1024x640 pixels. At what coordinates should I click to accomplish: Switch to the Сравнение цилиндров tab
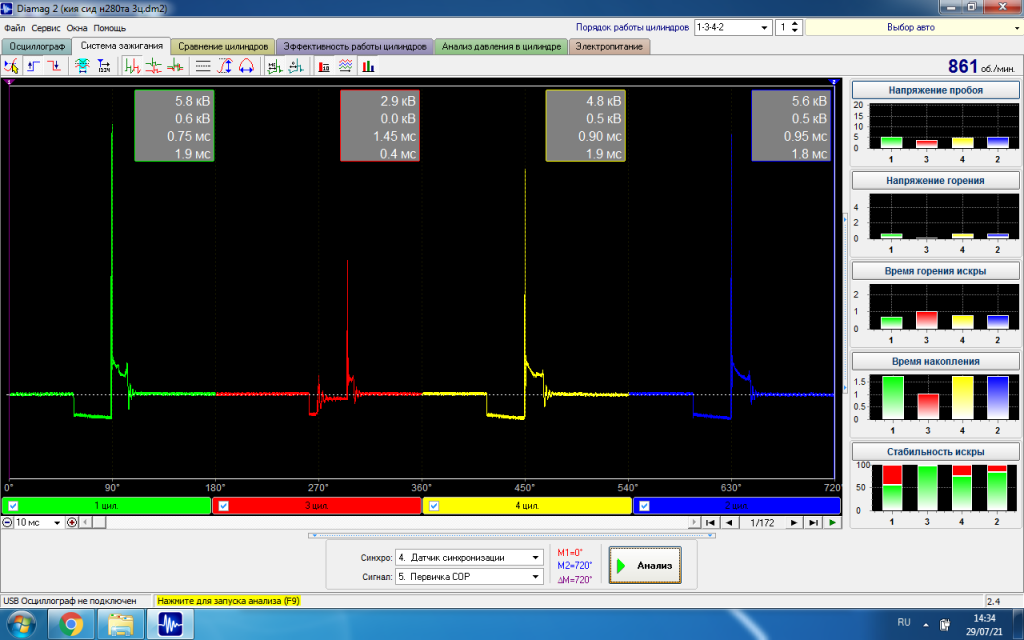223,46
